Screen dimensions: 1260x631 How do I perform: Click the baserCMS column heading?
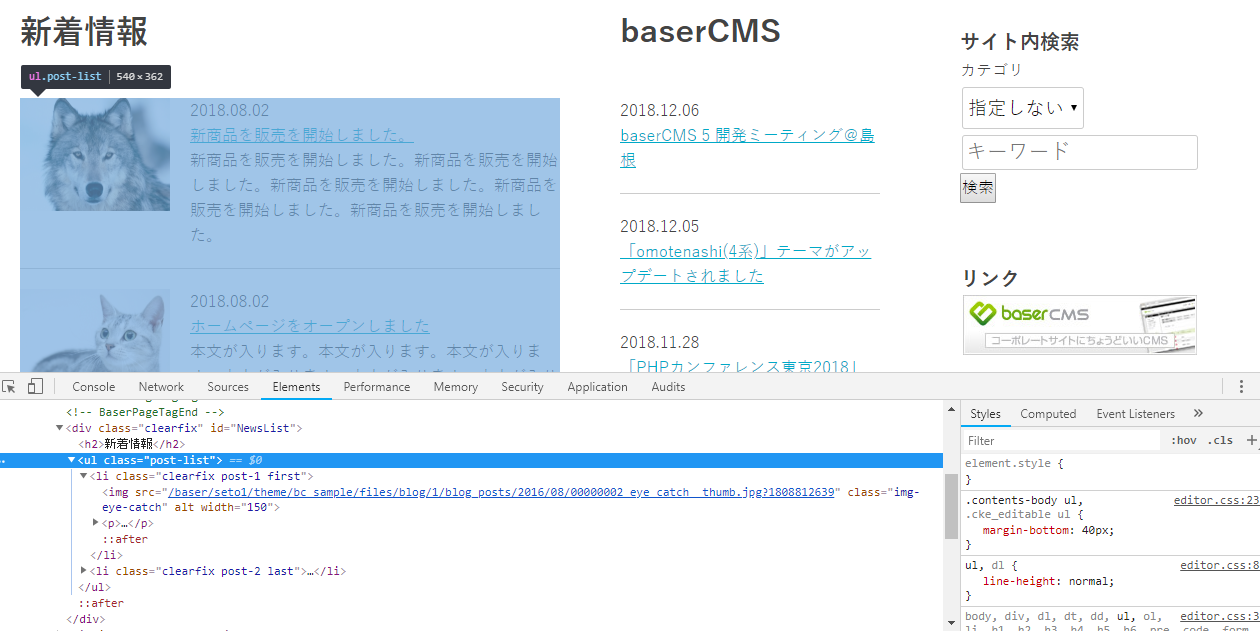(x=700, y=31)
